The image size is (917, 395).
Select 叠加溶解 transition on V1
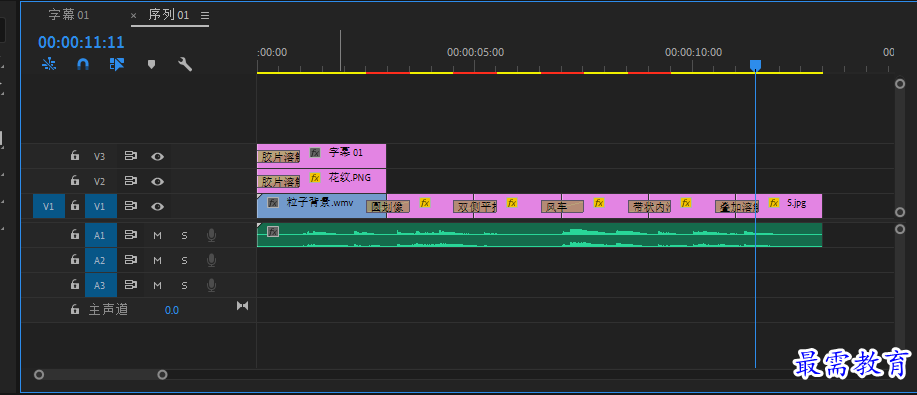(x=737, y=207)
